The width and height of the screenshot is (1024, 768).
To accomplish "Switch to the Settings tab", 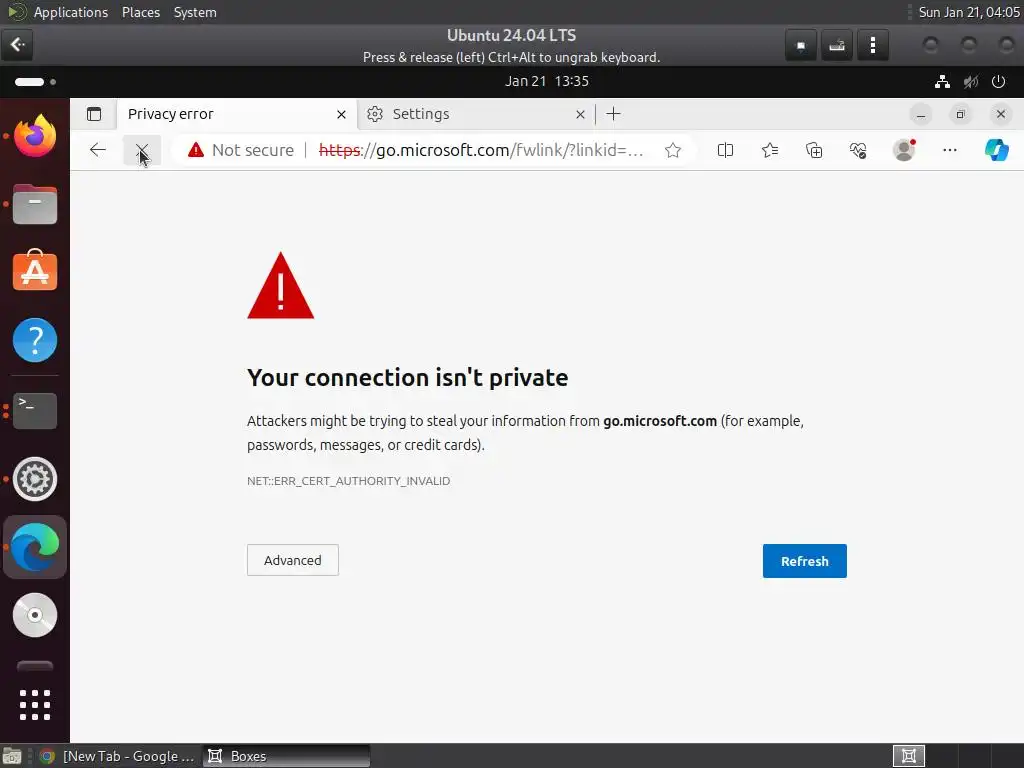I will coord(476,114).
